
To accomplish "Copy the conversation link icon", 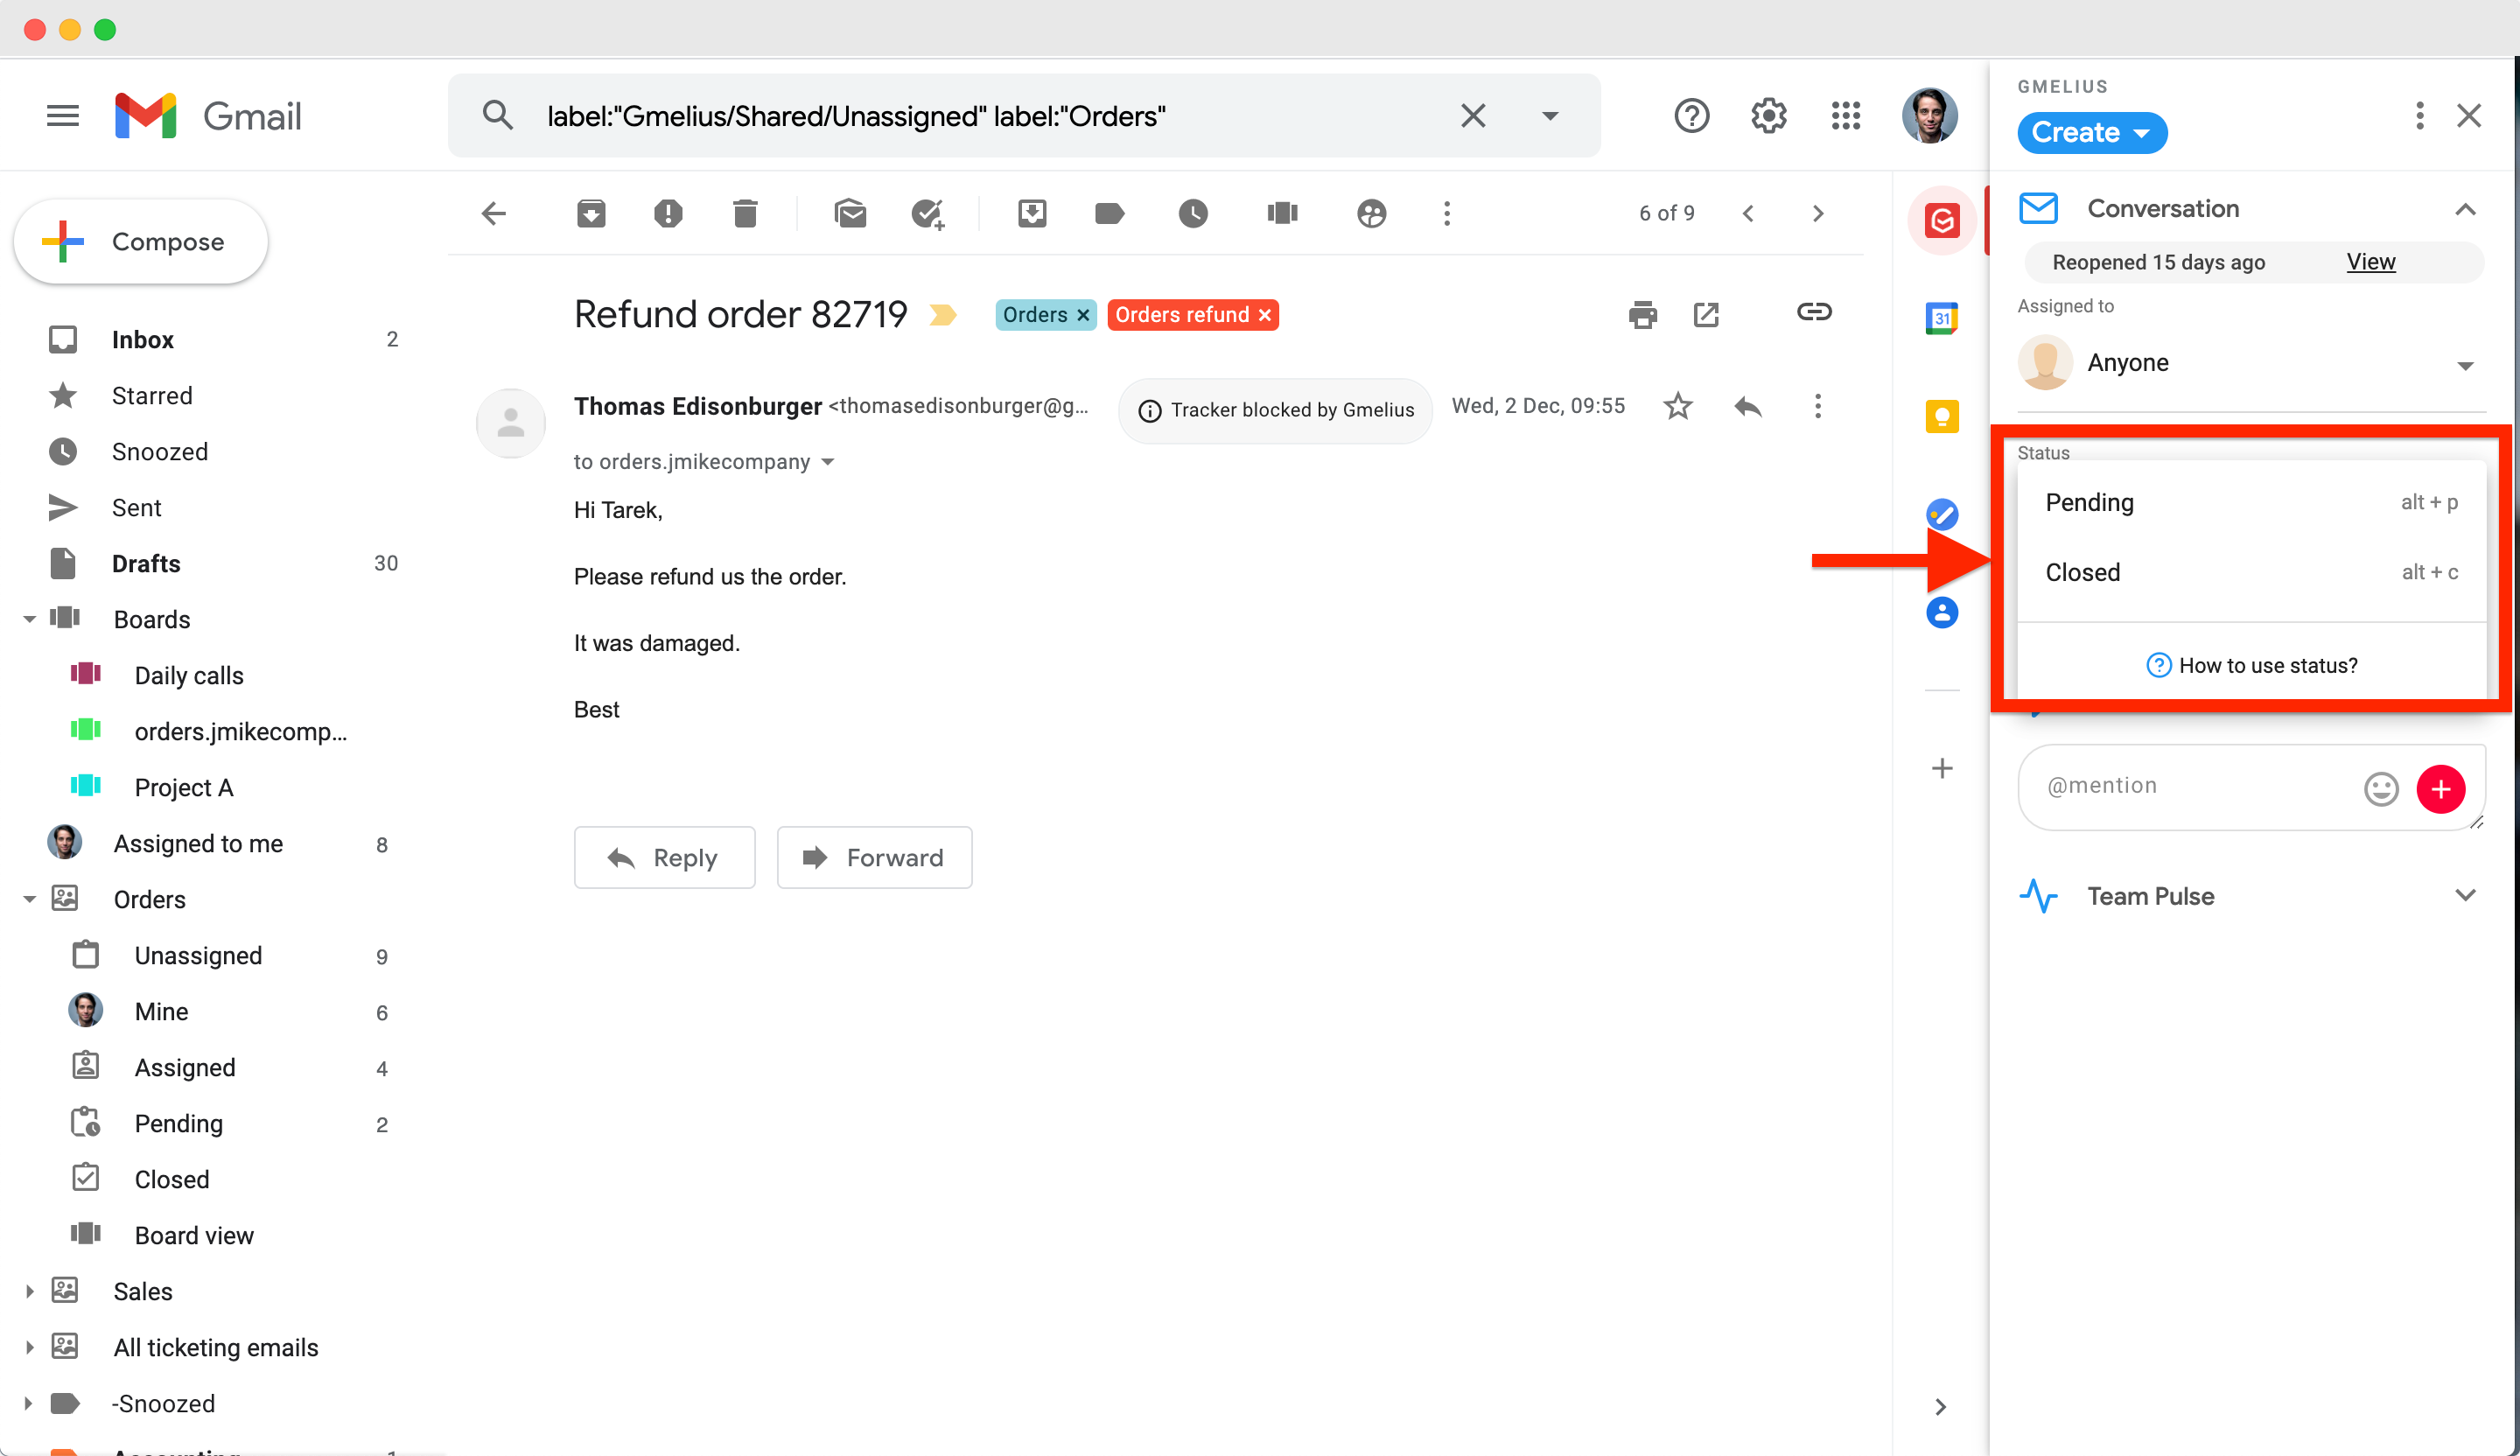I will click(x=1813, y=312).
